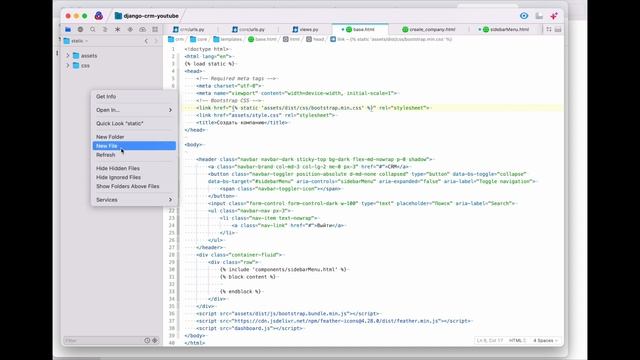Screen dimensions: 640x360
Task: Click the head element breadcrumb
Action: click(x=315, y=39)
